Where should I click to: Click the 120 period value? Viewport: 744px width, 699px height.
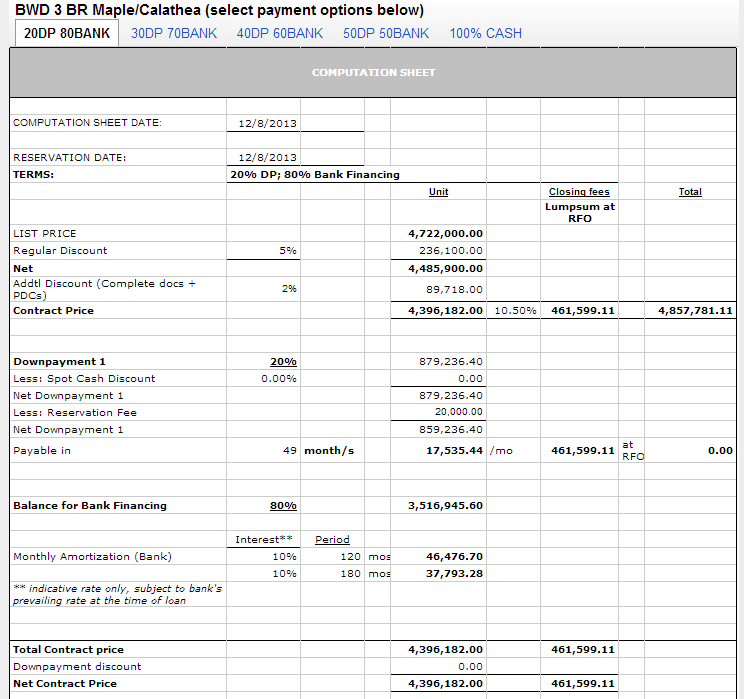[x=351, y=557]
